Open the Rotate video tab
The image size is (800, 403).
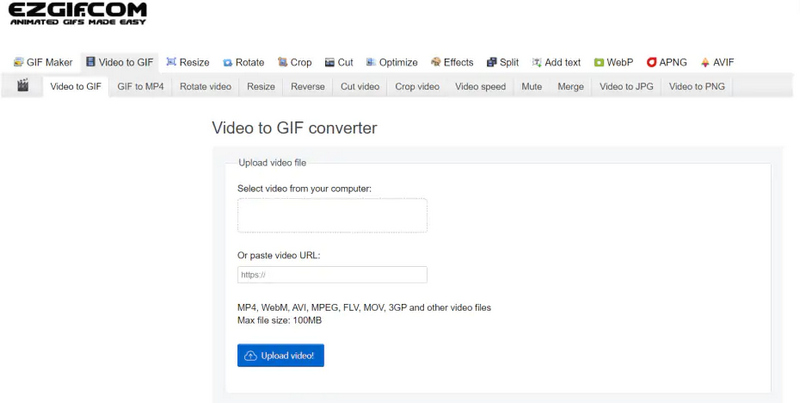tap(205, 87)
